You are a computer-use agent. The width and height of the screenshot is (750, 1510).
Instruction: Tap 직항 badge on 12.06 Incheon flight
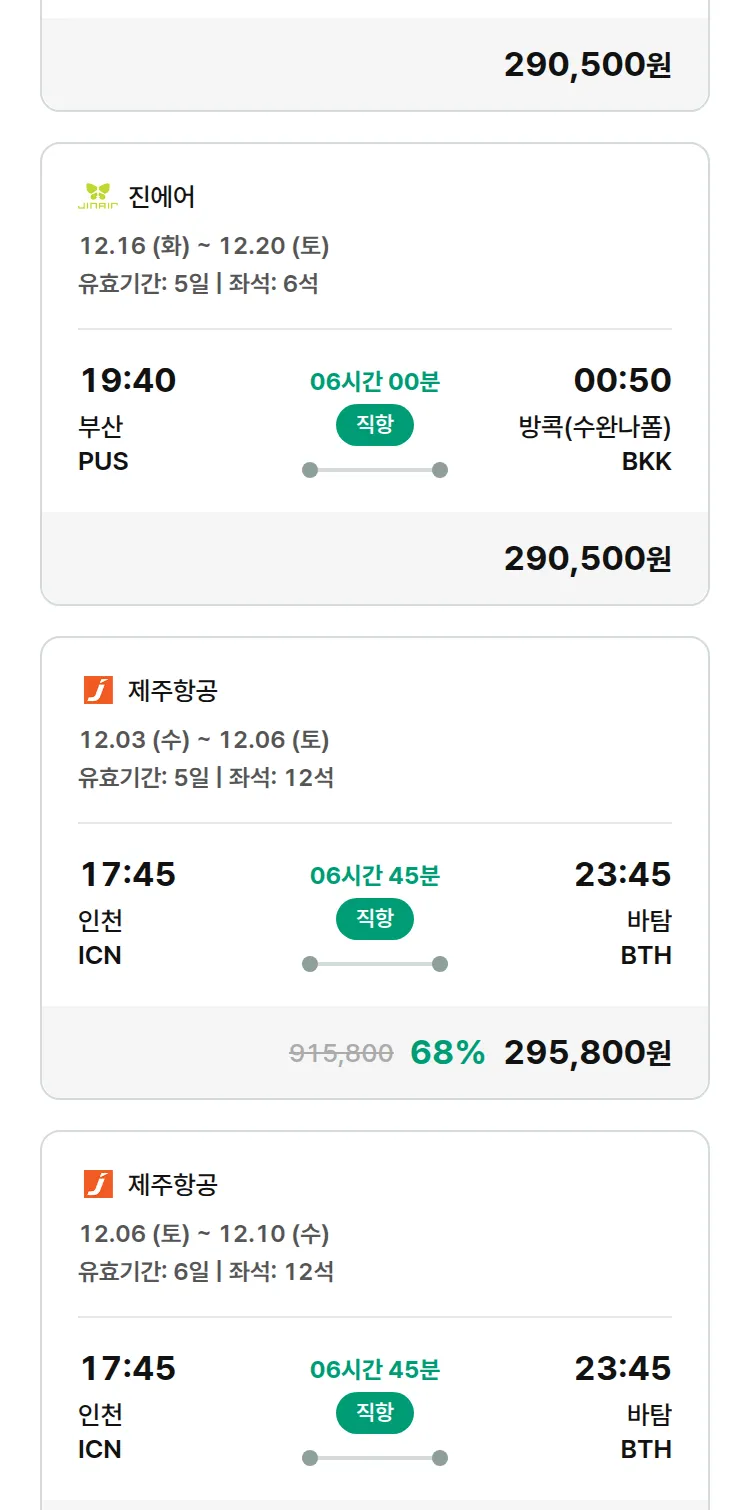(375, 1413)
